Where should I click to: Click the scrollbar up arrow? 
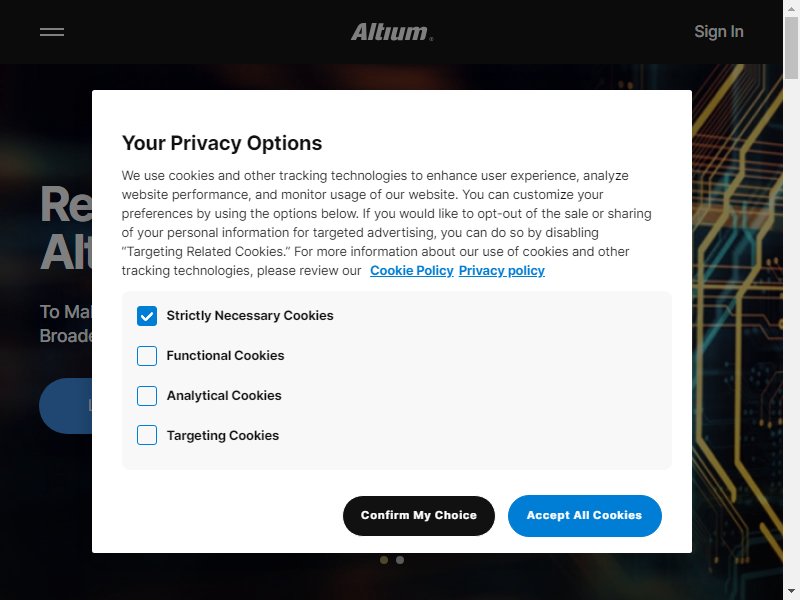point(791,6)
